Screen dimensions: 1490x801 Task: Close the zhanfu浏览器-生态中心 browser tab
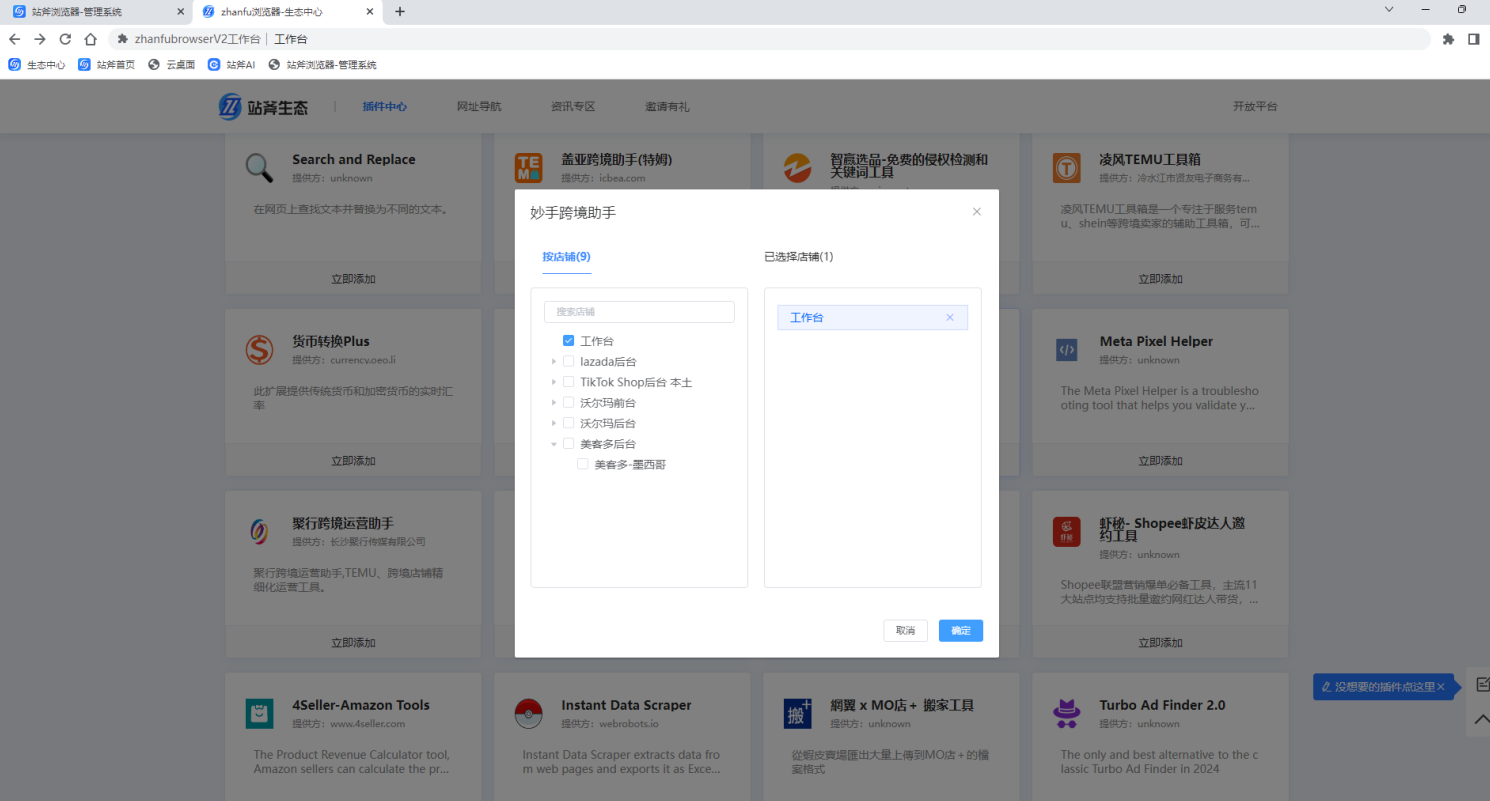click(370, 12)
